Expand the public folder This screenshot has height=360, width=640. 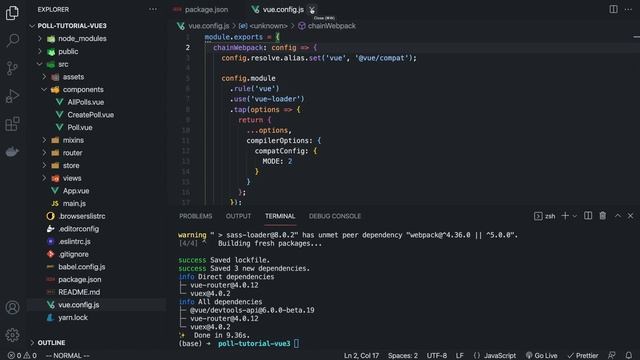[68, 51]
